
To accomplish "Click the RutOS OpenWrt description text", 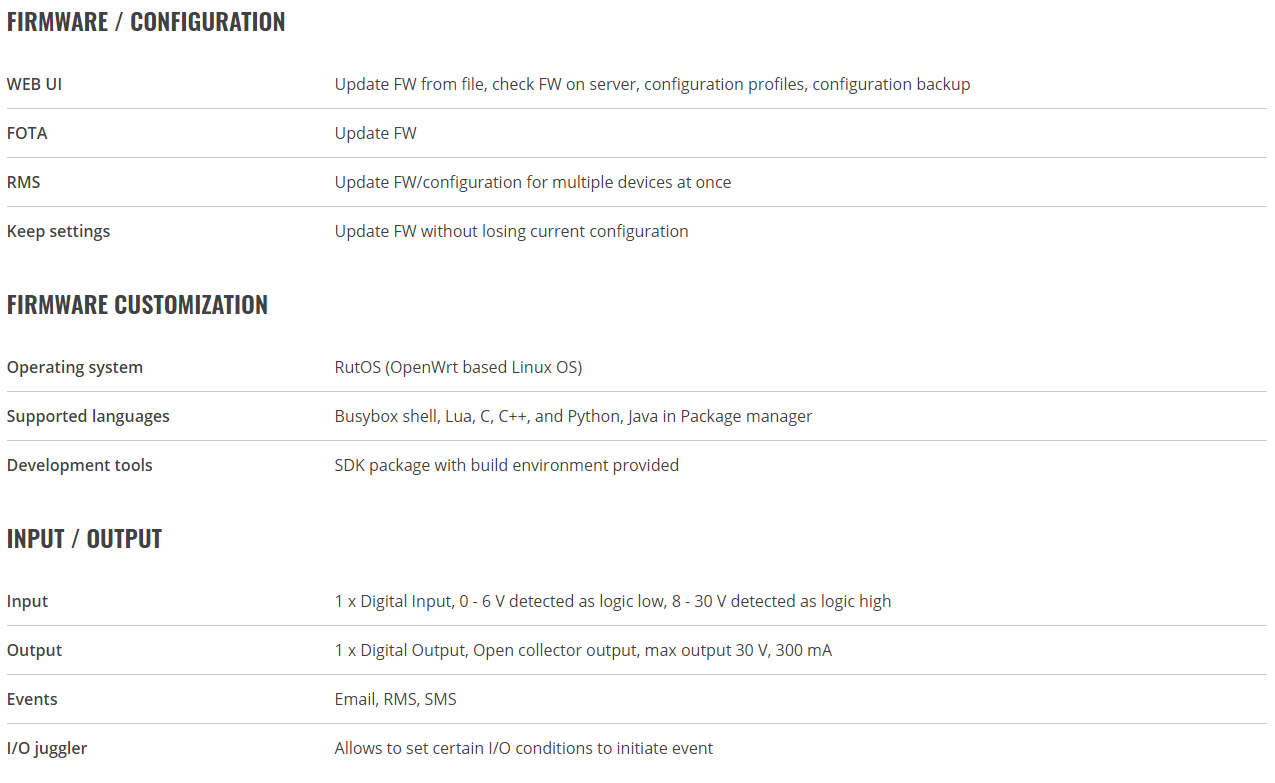I will 458,367.
